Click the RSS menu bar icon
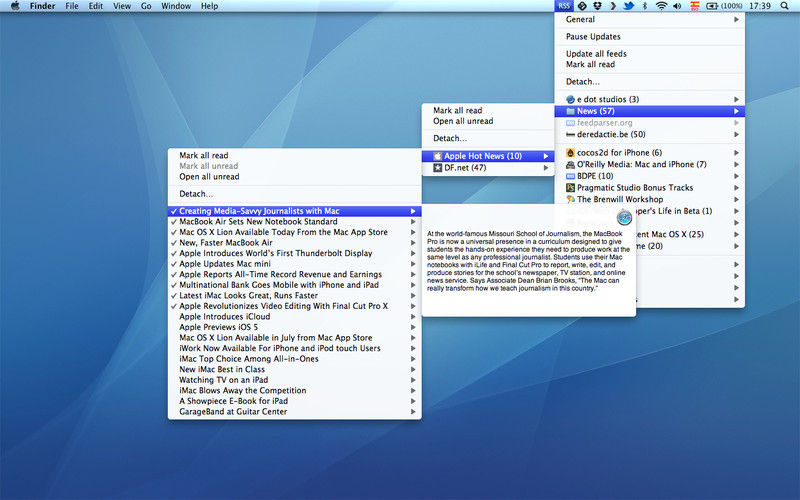Viewport: 800px width, 500px height. click(564, 6)
